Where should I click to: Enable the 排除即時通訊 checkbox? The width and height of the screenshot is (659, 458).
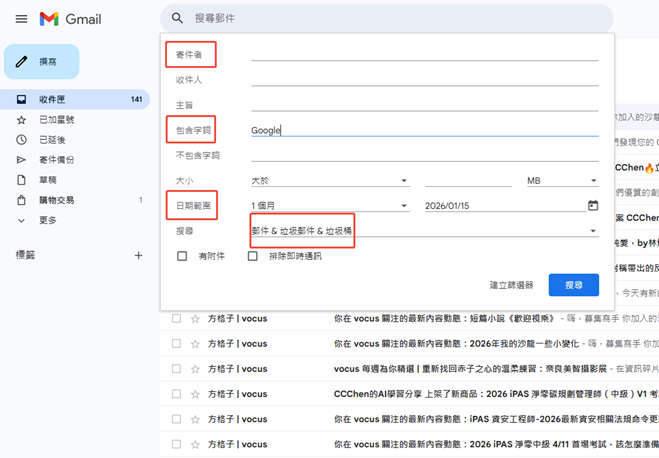coord(253,256)
